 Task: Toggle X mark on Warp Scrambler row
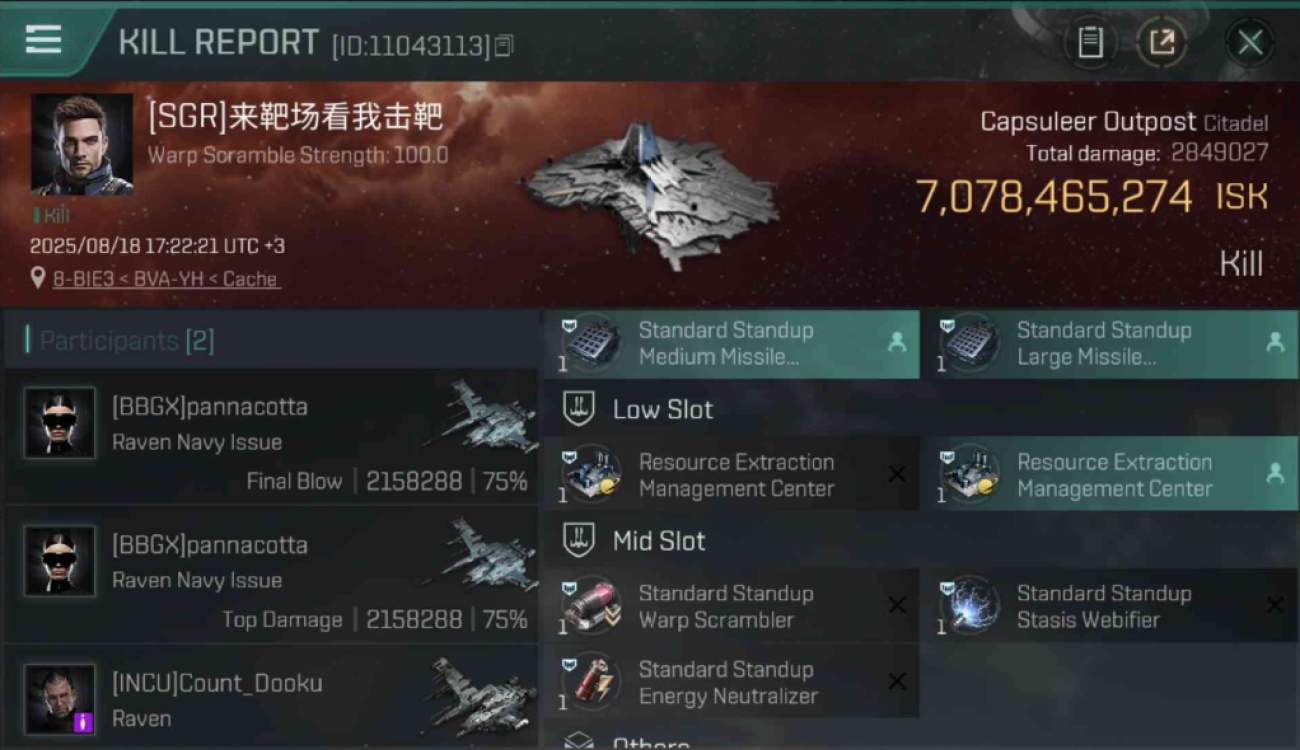point(897,605)
